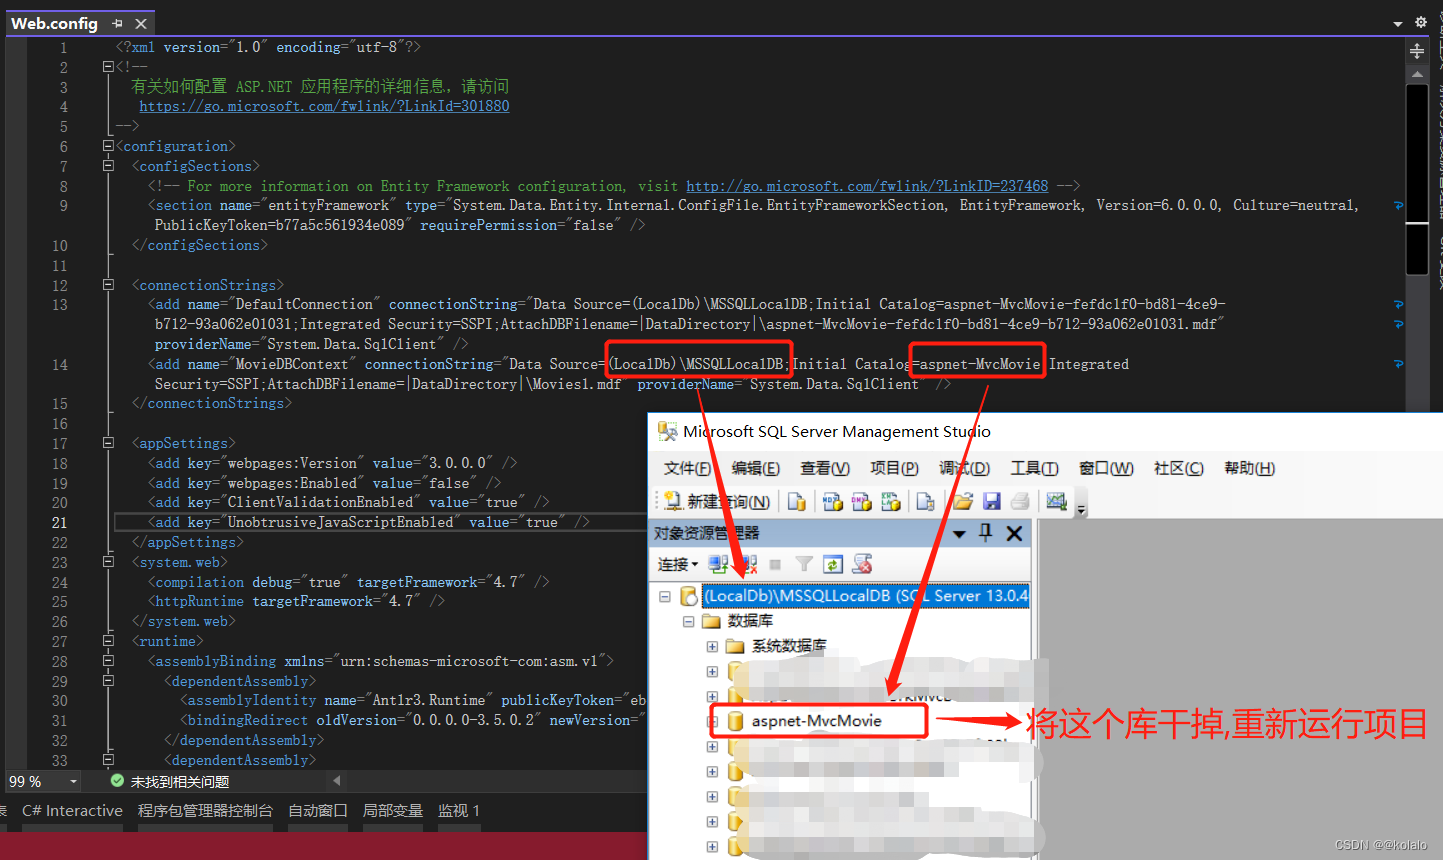
Task: Switch to 自动窗口 tab
Action: [318, 811]
